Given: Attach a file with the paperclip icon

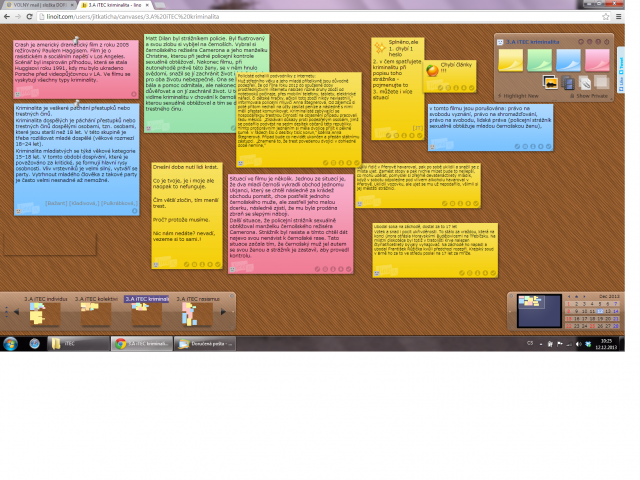Looking at the screenshot, I should coord(584,83).
